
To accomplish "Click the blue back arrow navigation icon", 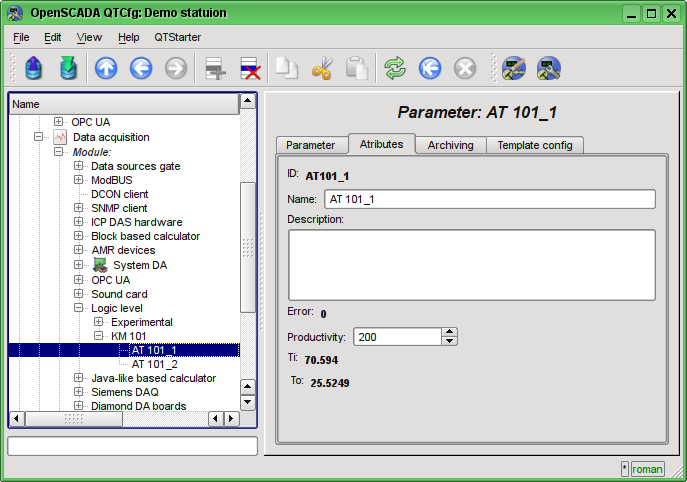I will [140, 68].
